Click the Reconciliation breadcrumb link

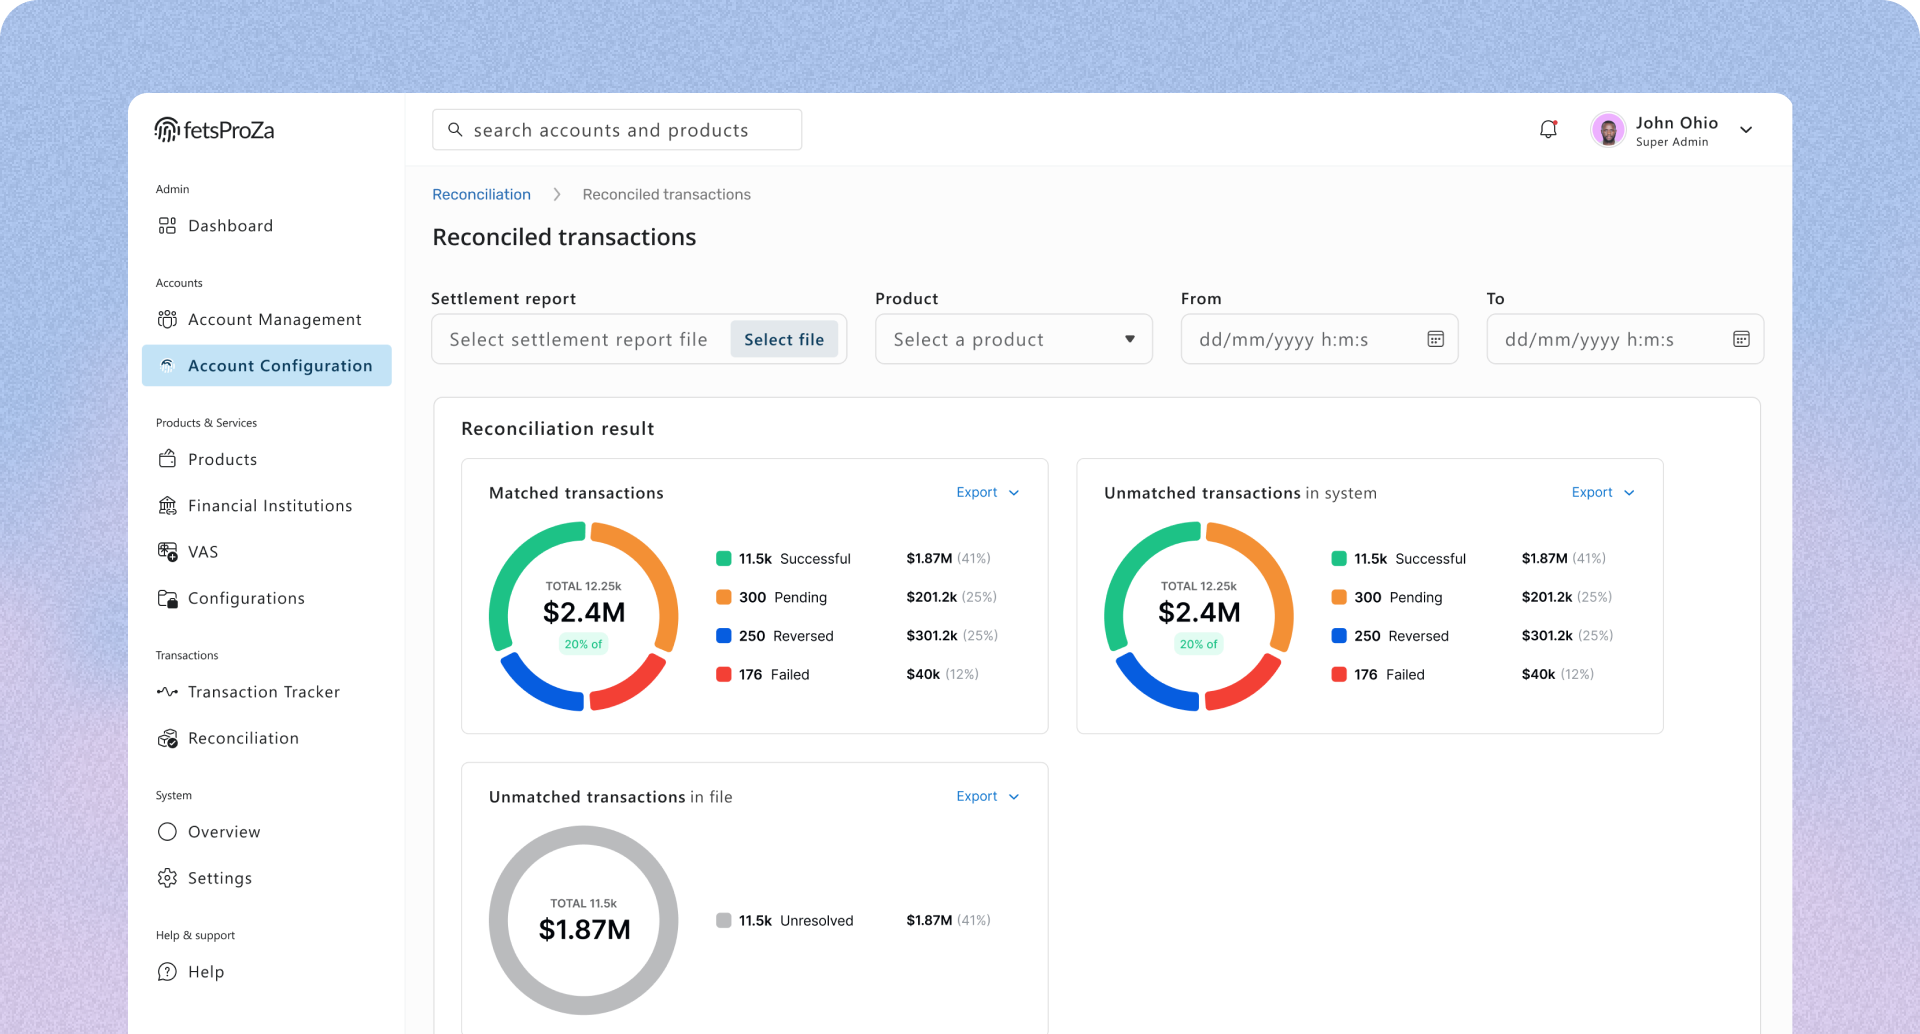(481, 194)
